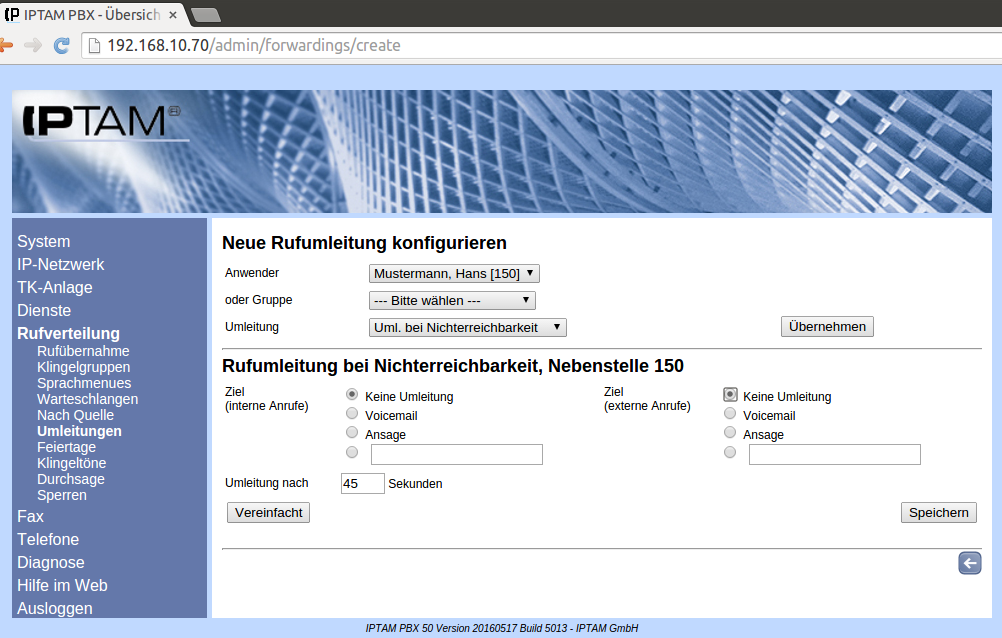
Task: Focus the external call target number field
Action: [x=834, y=455]
